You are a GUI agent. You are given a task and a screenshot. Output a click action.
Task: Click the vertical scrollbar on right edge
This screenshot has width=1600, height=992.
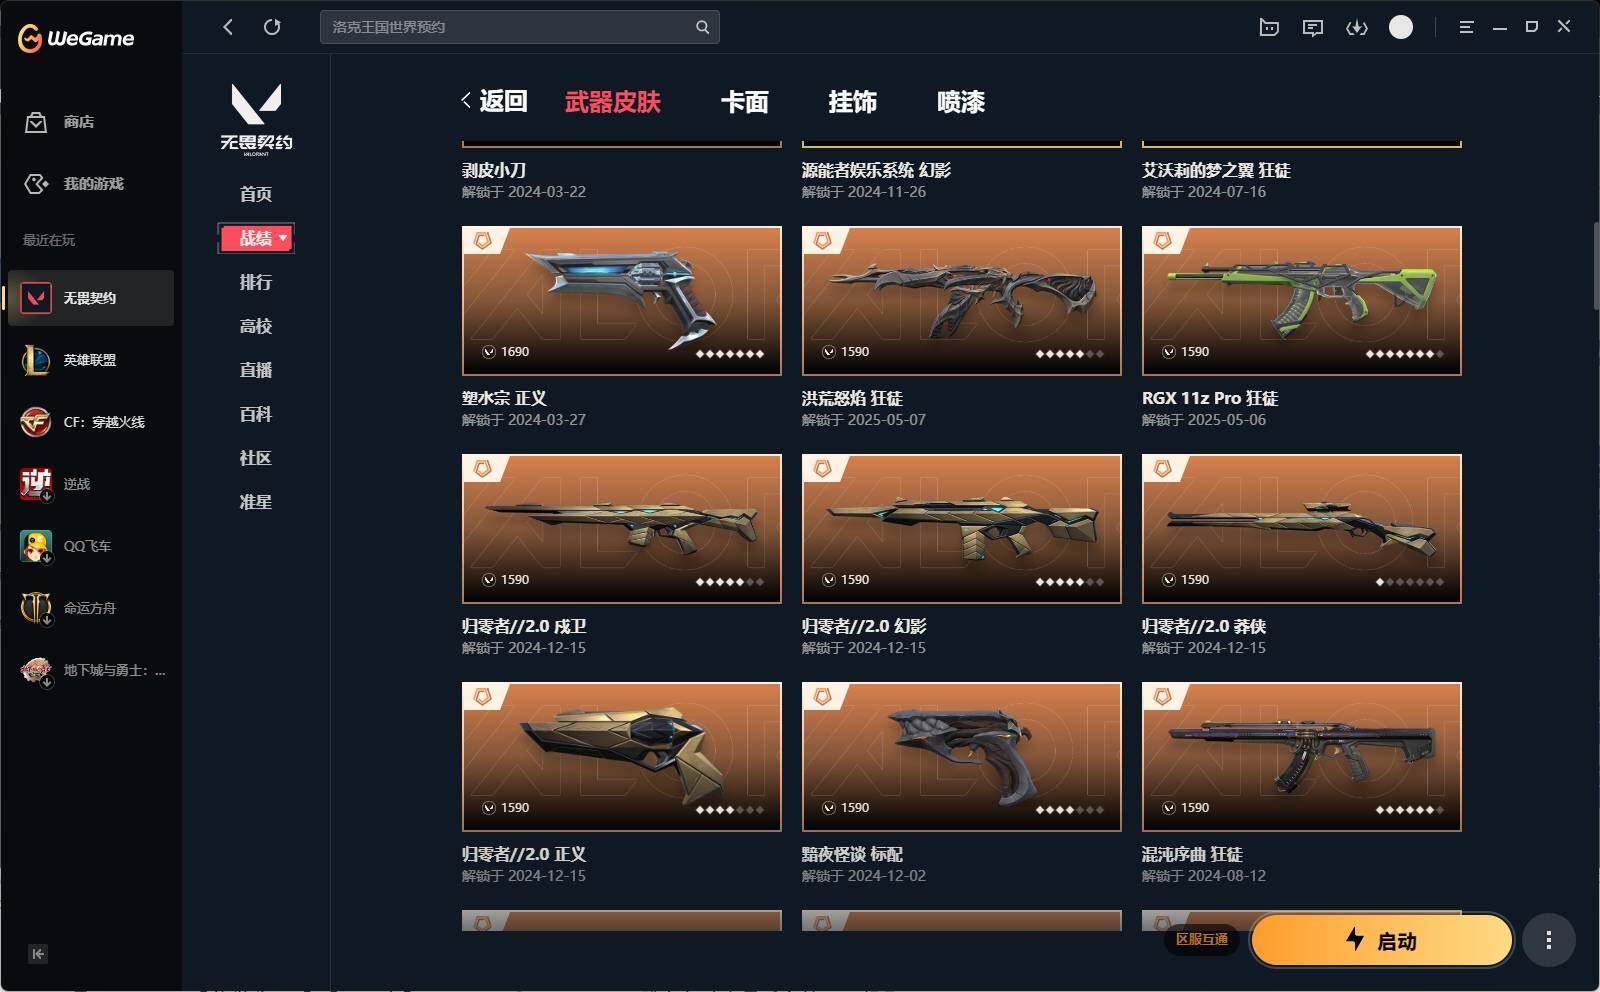click(1595, 265)
